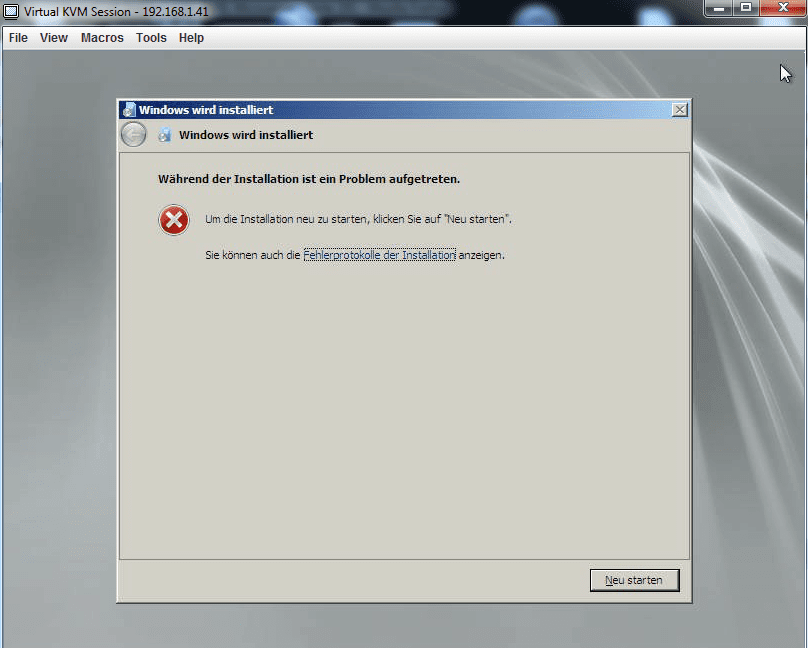Open the Help menu
Screen dimensions: 808x648
coord(191,38)
